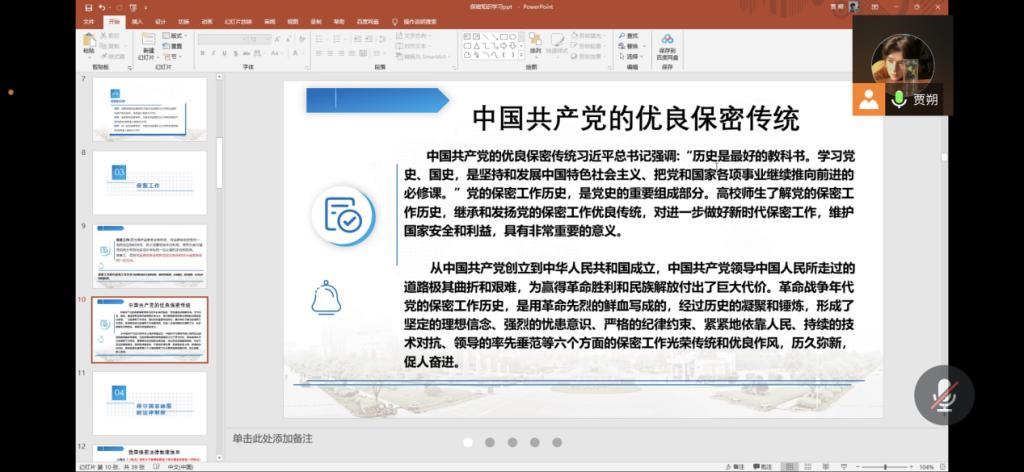Image resolution: width=1024 pixels, height=472 pixels.
Task: Switch to the View (视图) tab
Action: click(x=293, y=22)
